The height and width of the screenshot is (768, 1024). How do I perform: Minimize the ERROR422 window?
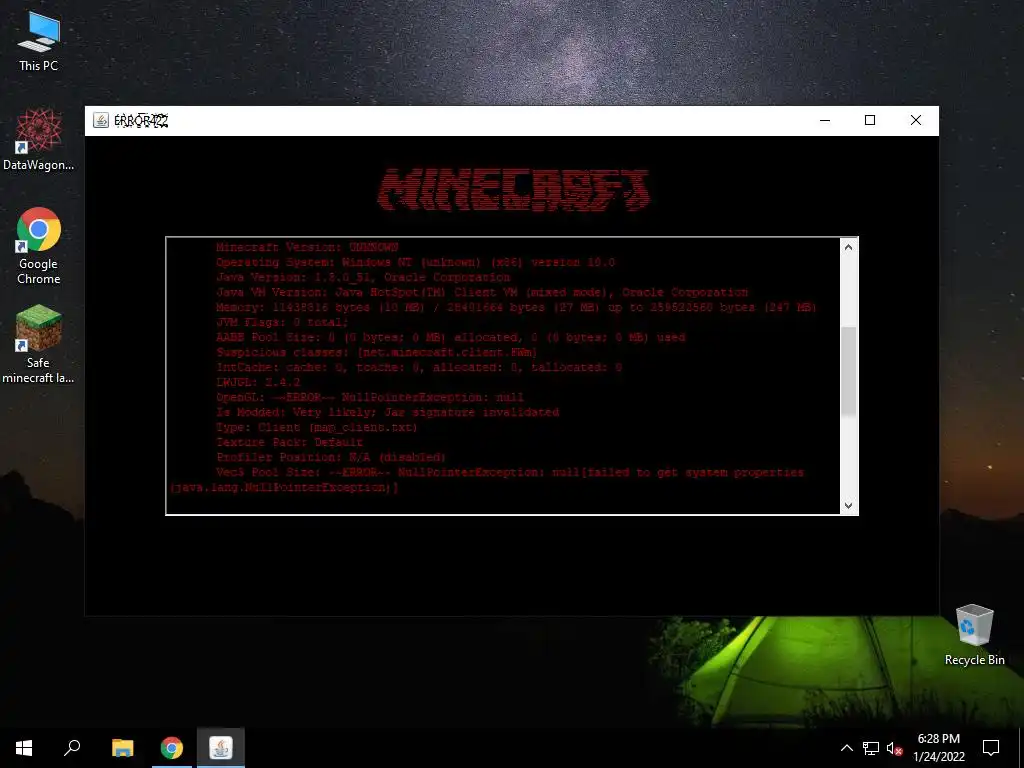click(x=825, y=120)
